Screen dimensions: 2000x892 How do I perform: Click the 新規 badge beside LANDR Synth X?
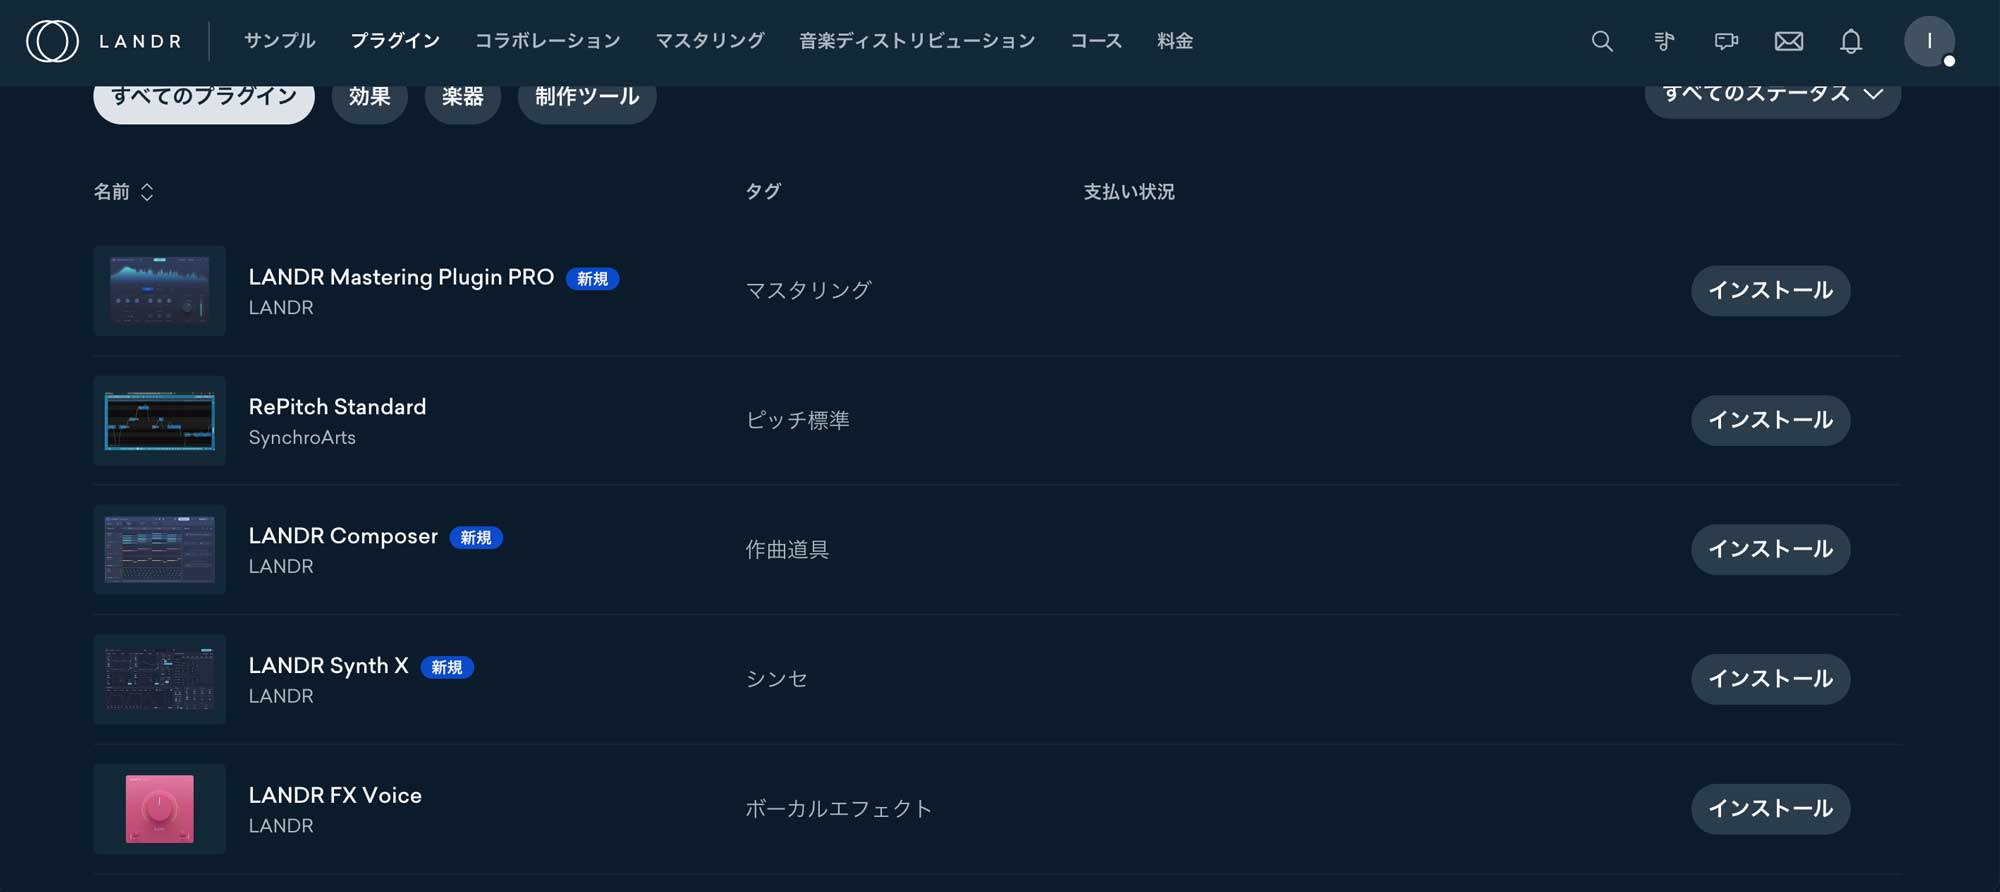click(x=447, y=667)
